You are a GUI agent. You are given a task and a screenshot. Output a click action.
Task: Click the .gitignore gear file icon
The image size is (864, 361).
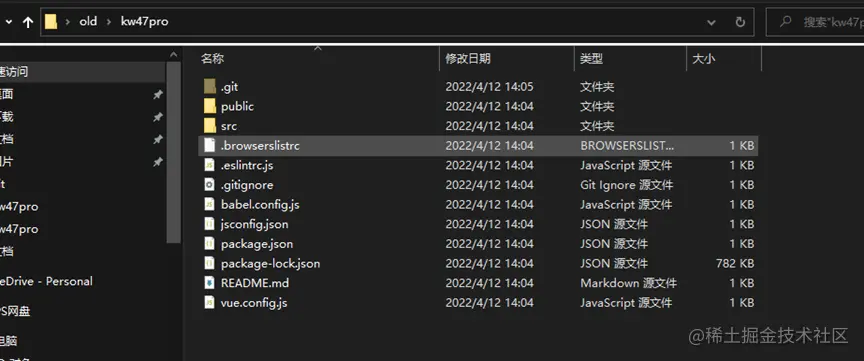[209, 185]
